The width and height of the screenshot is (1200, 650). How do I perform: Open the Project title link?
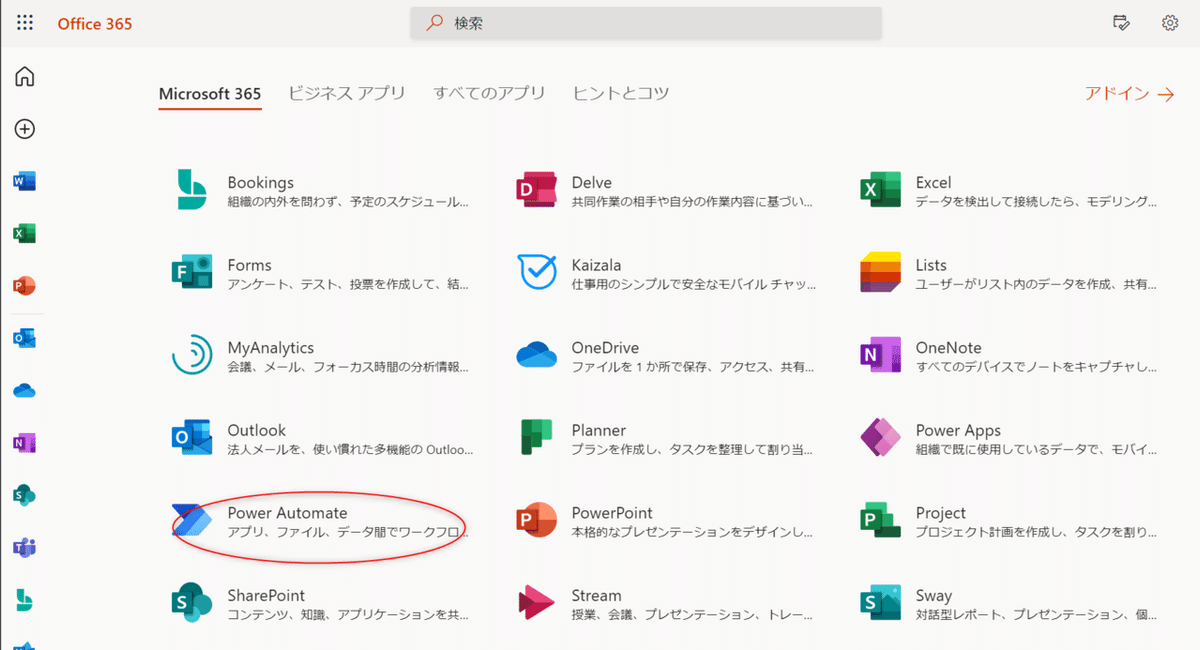click(x=941, y=514)
